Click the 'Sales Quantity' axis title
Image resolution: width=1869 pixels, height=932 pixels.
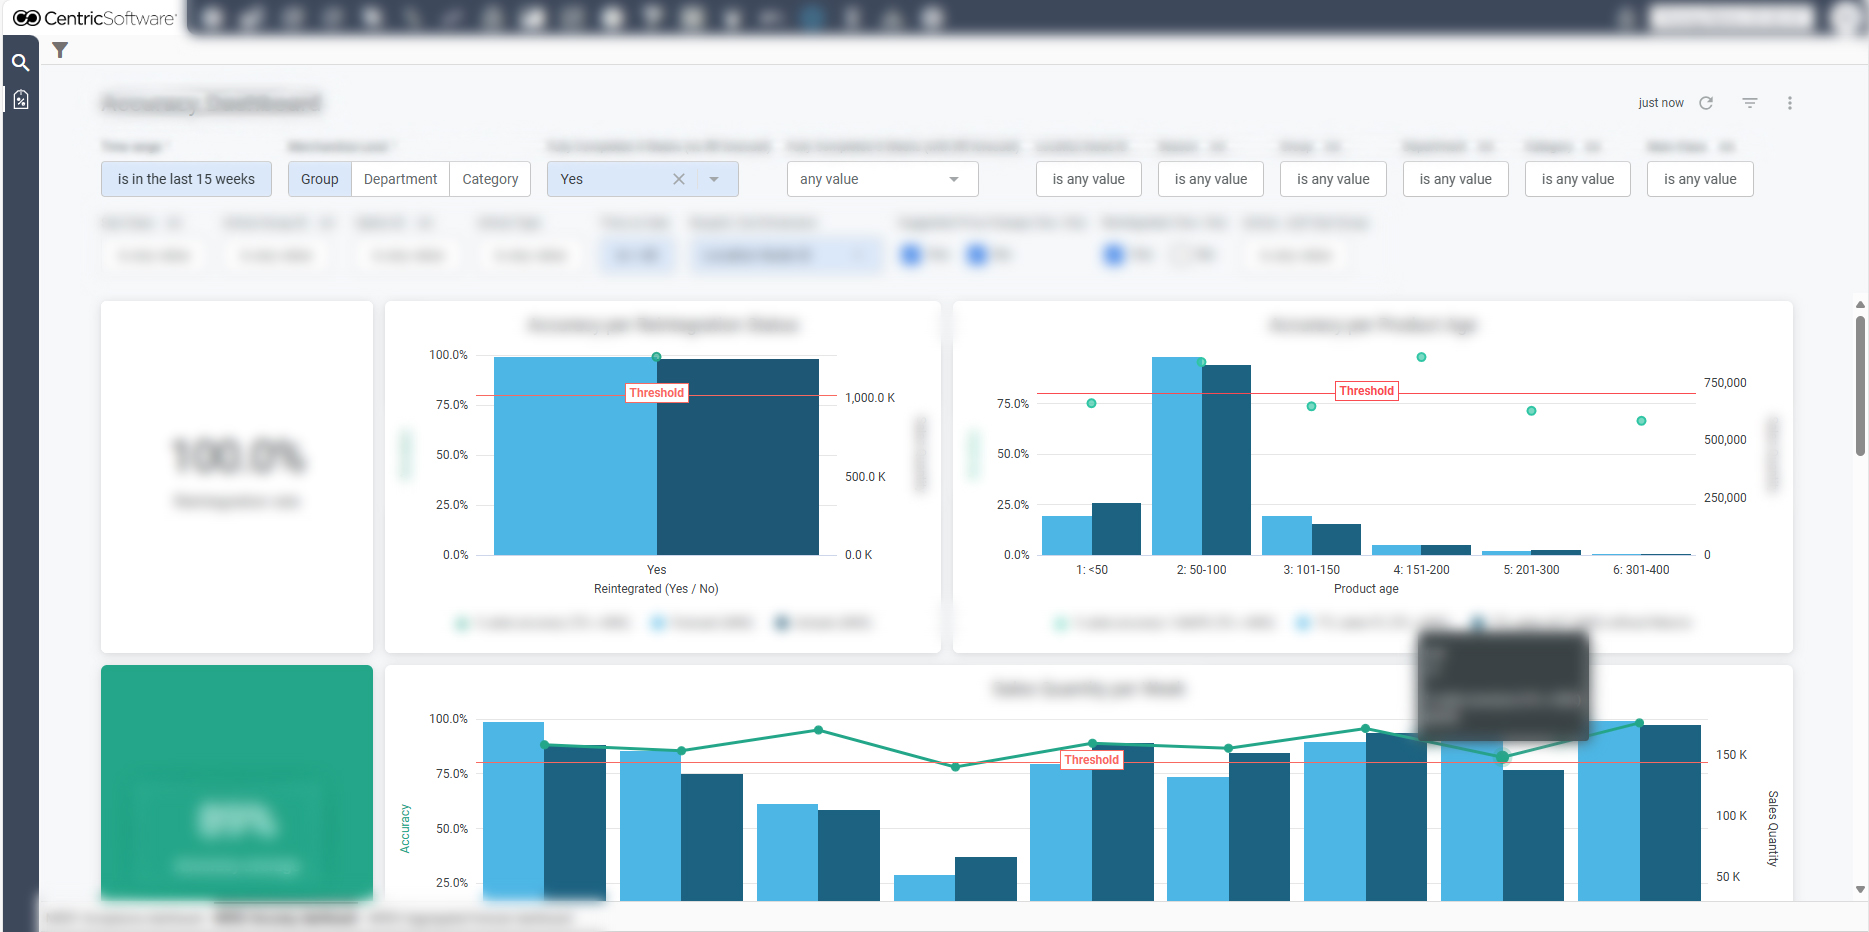(1773, 828)
